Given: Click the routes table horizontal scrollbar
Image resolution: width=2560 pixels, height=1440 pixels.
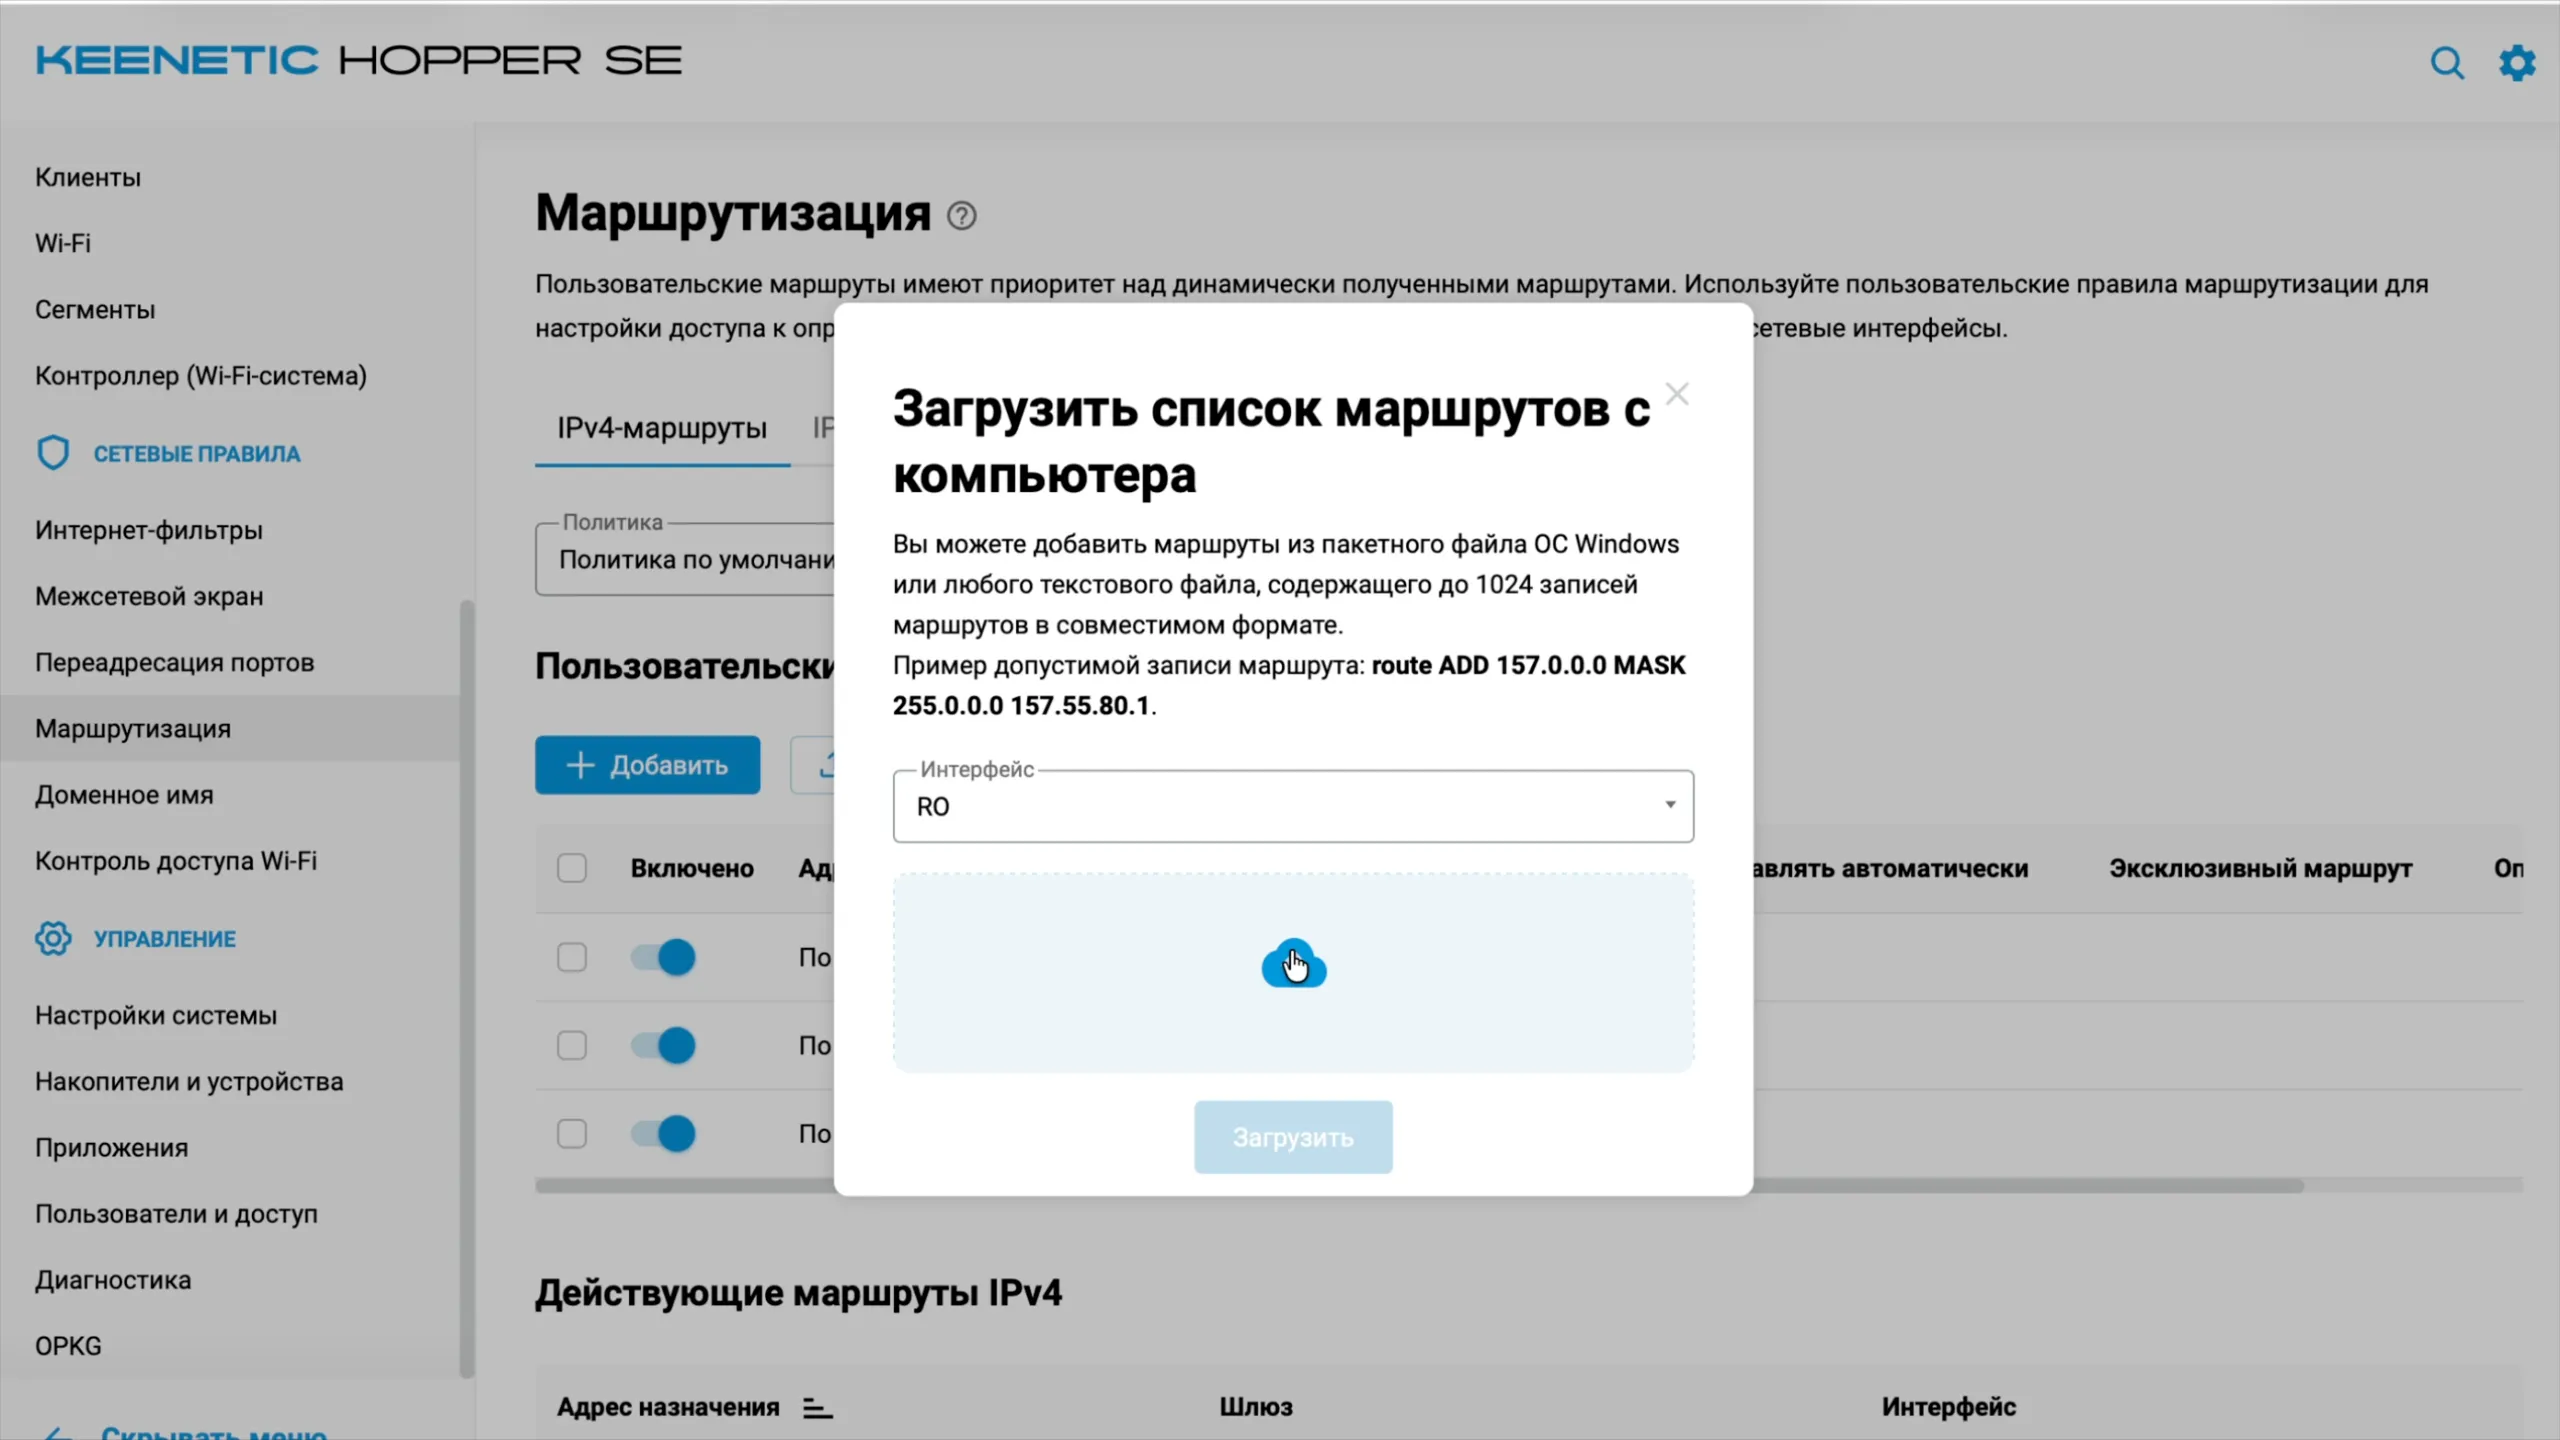Looking at the screenshot, I should point(1420,1186).
